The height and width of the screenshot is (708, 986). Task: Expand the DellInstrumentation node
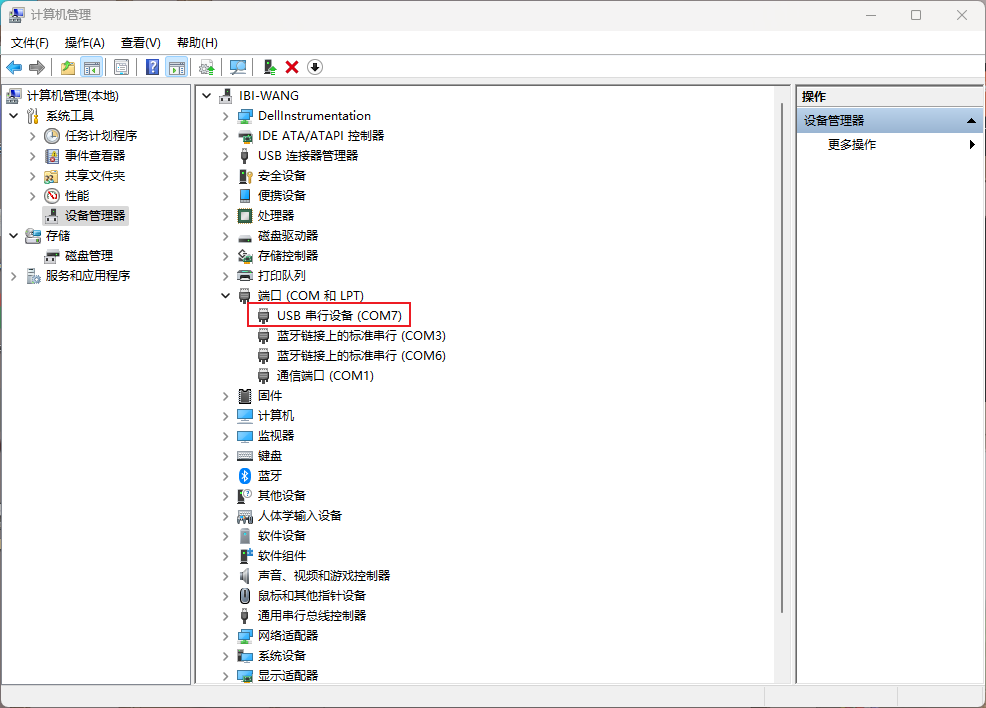225,116
